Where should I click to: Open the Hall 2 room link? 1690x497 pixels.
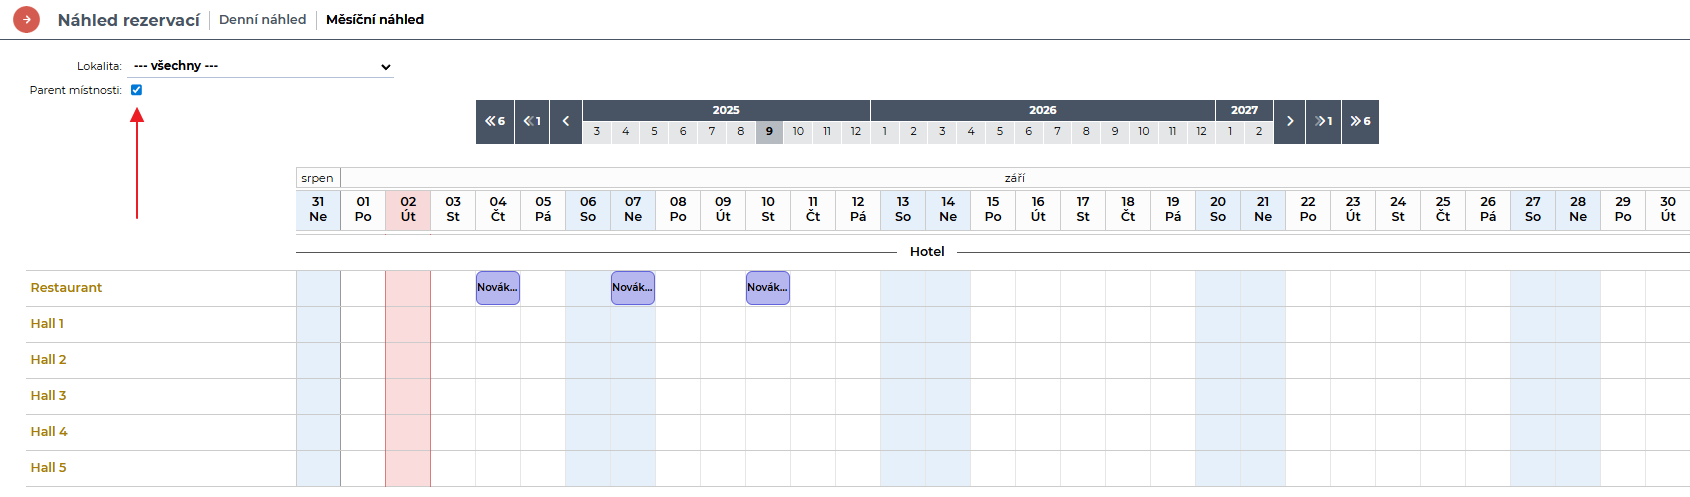click(48, 360)
